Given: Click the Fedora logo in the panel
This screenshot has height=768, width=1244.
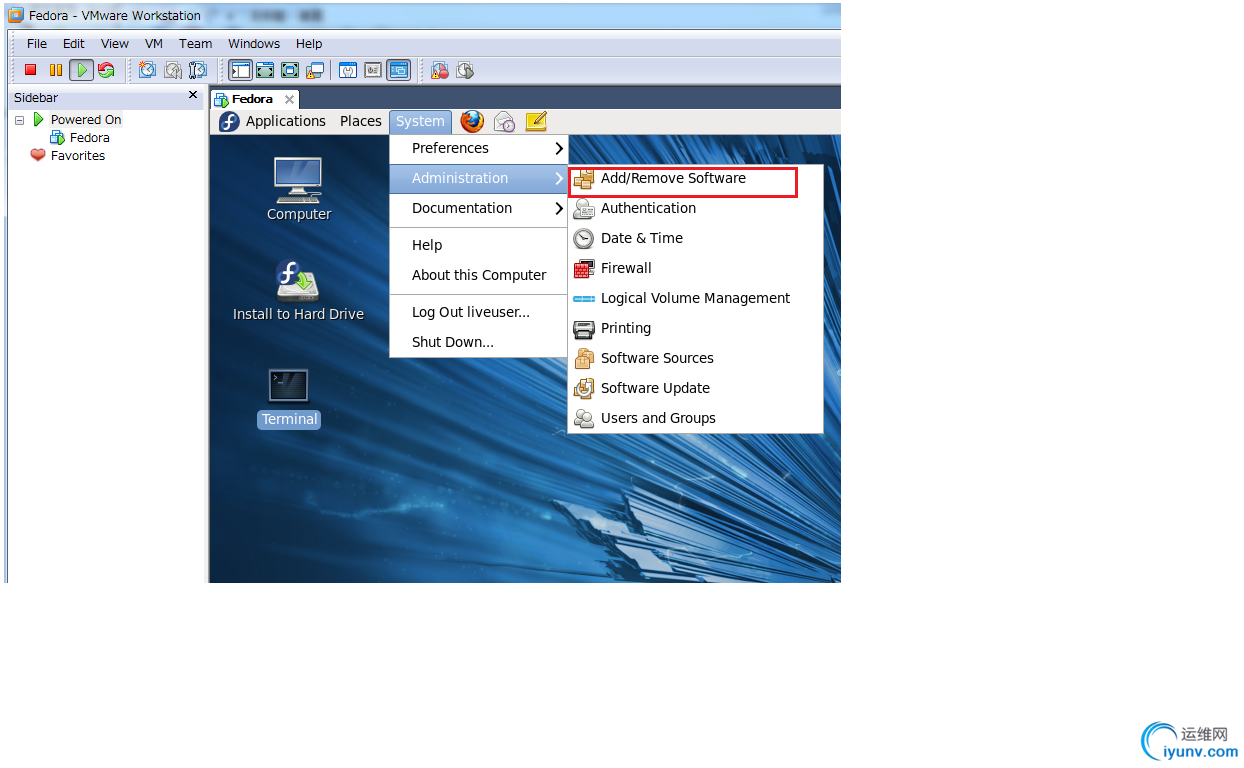Looking at the screenshot, I should point(229,121).
